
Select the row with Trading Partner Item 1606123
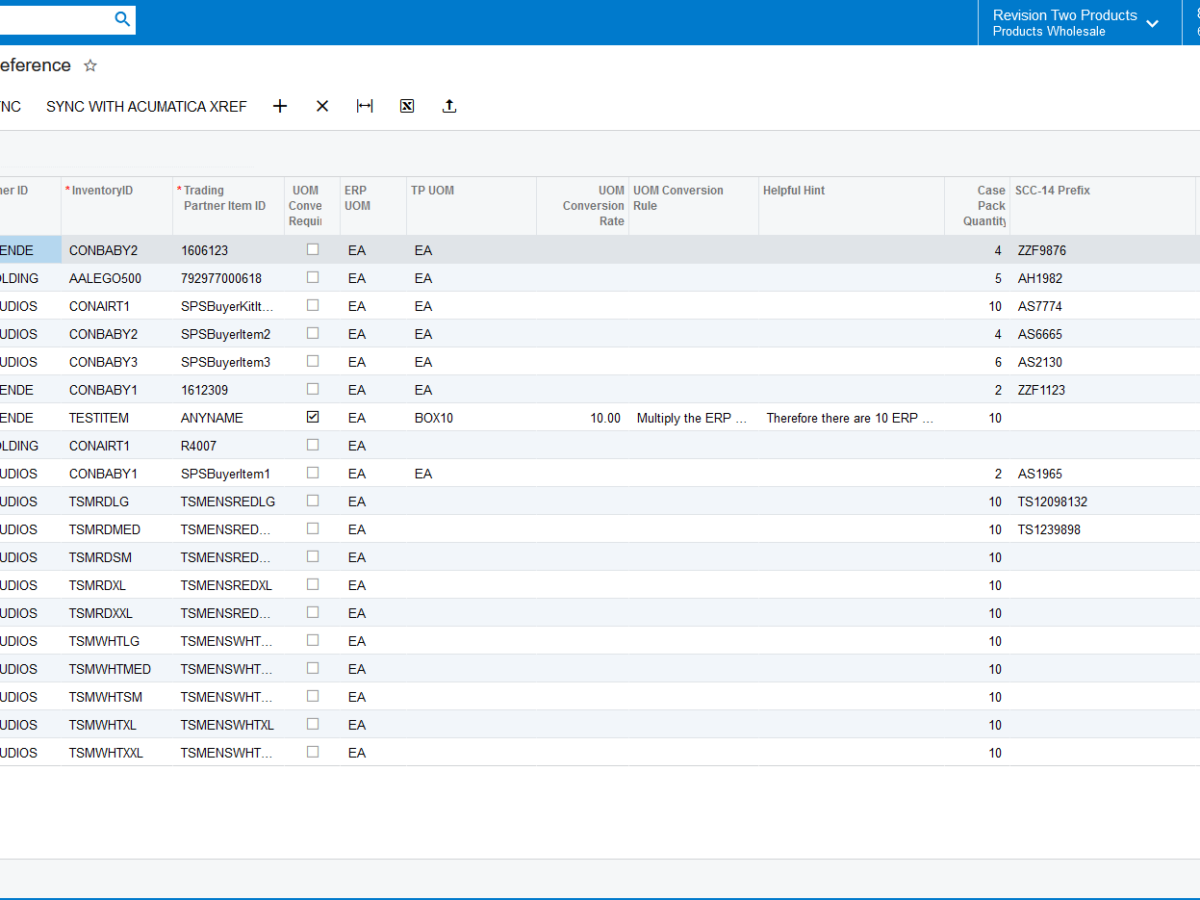205,250
